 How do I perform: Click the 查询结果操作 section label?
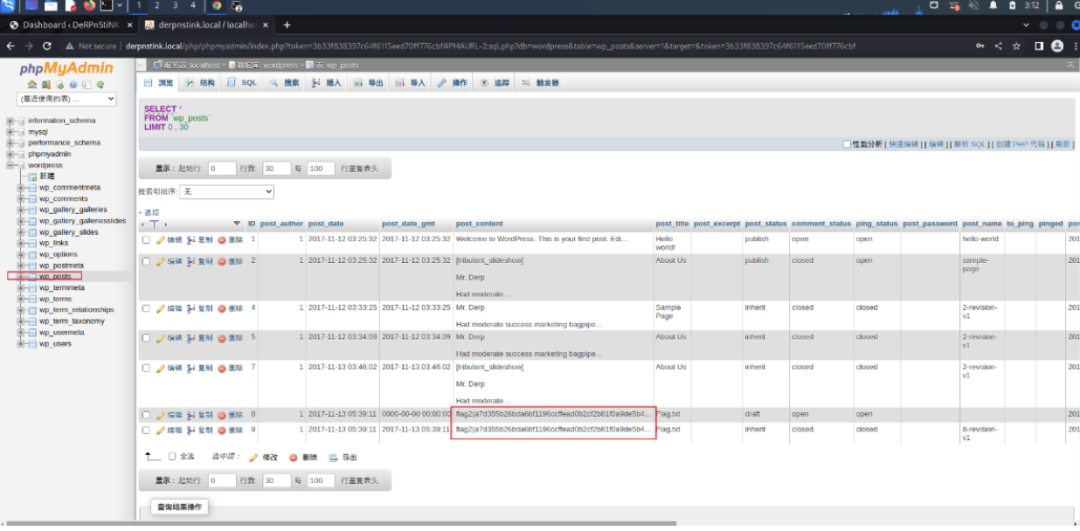[x=179, y=507]
